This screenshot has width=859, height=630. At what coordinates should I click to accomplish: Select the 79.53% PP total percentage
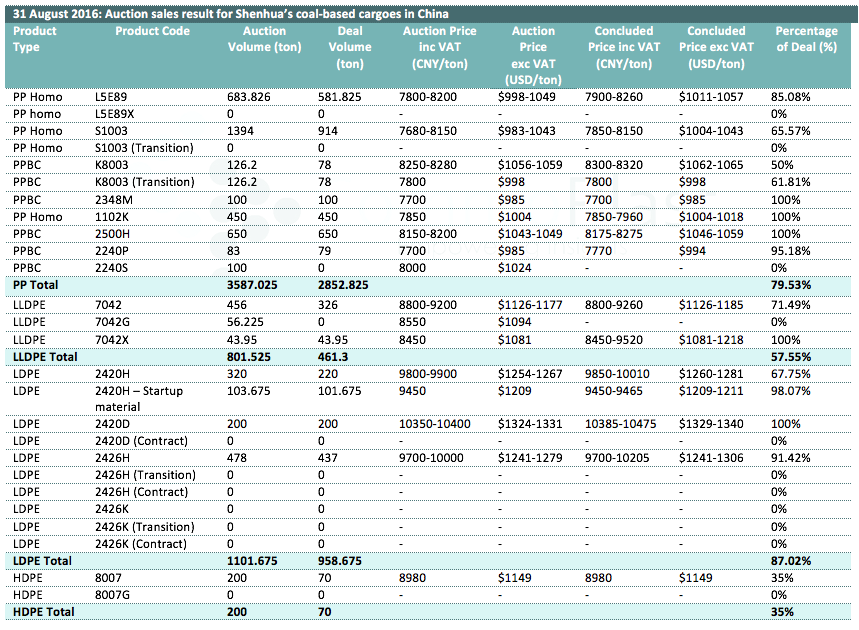[x=792, y=285]
